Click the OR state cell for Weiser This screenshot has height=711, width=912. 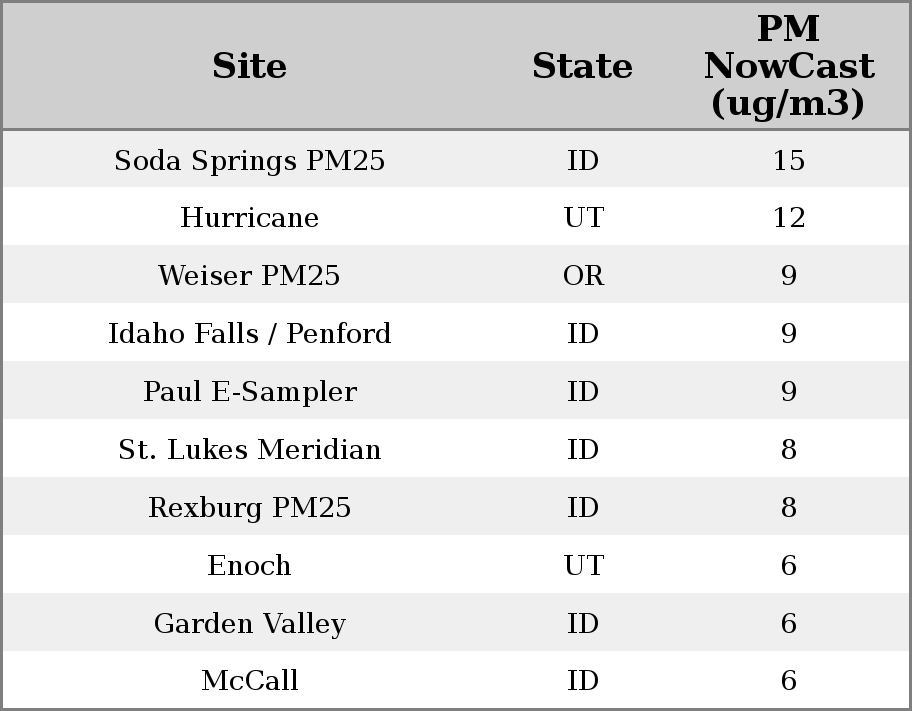pyautogui.click(x=583, y=276)
